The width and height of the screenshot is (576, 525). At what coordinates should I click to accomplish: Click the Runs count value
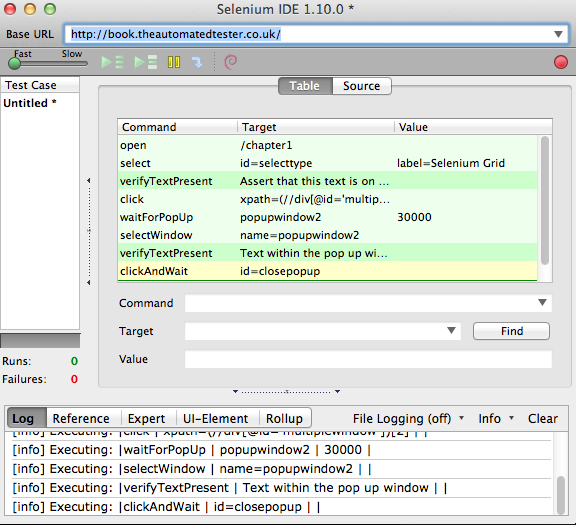[x=74, y=361]
